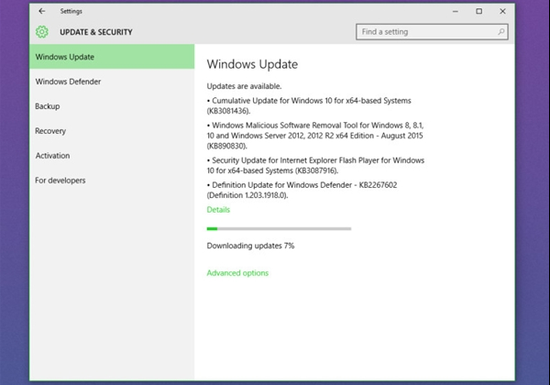Image resolution: width=550 pixels, height=385 pixels.
Task: Click the green Settings gear icon
Action: (42, 32)
